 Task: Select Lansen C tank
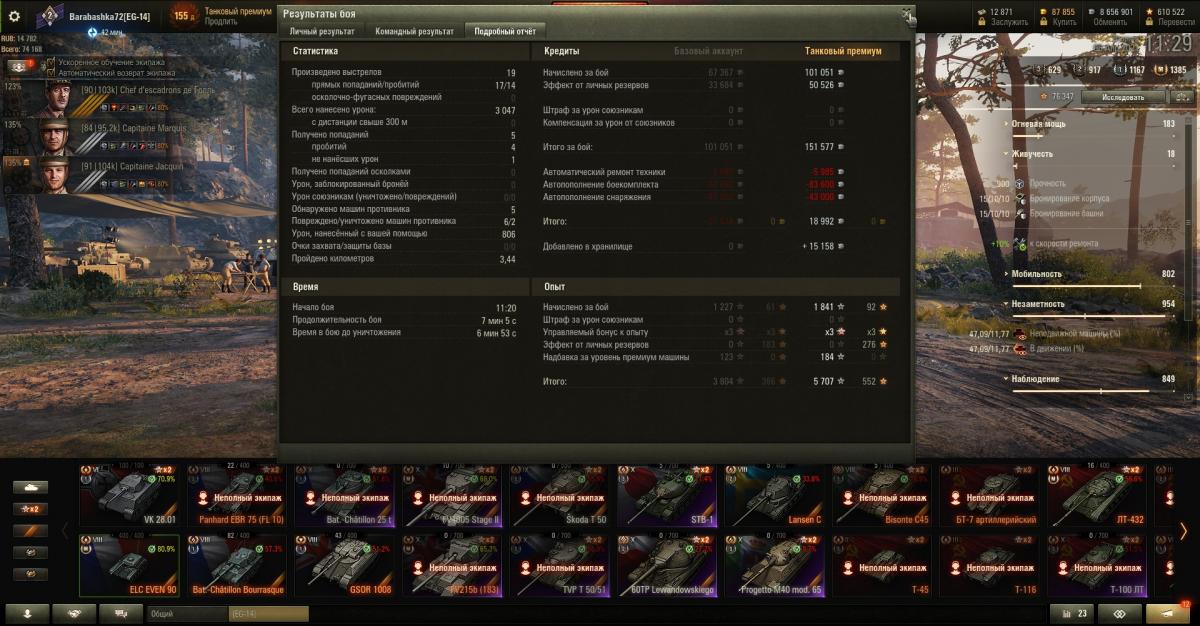pos(774,495)
